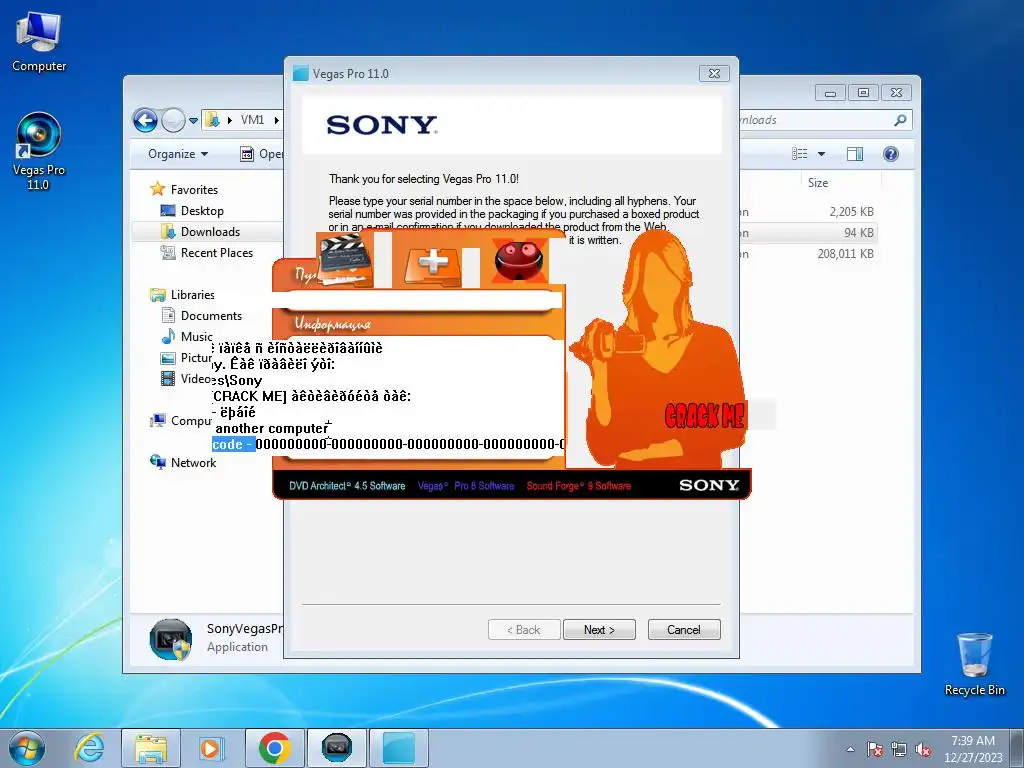Click Vegas Pro 8 Software label
1024x768 pixels.
click(x=466, y=486)
